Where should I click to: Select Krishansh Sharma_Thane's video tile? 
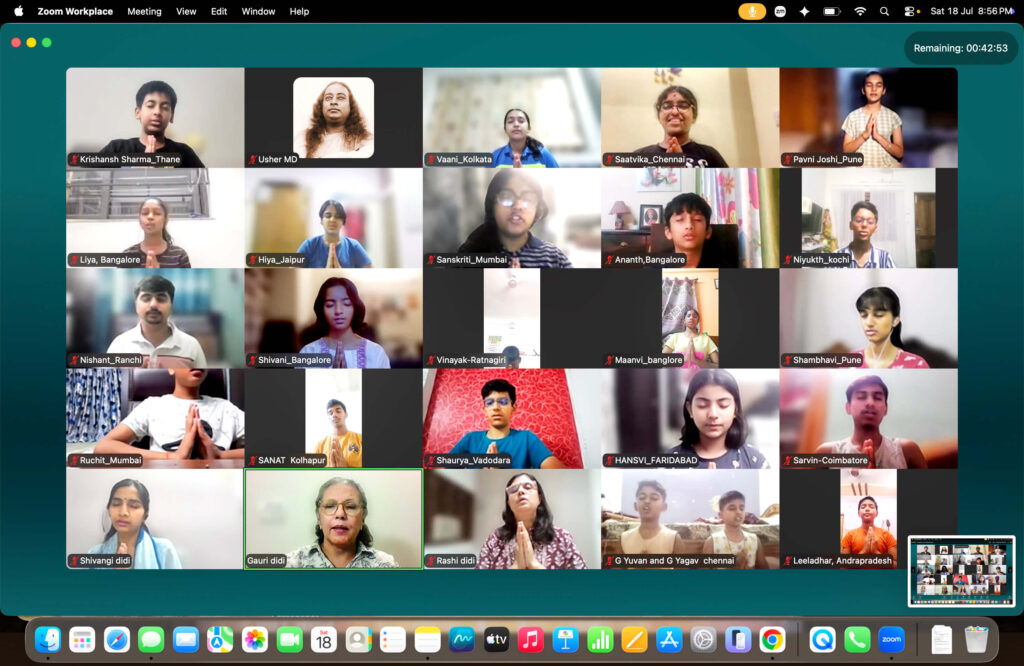point(155,118)
